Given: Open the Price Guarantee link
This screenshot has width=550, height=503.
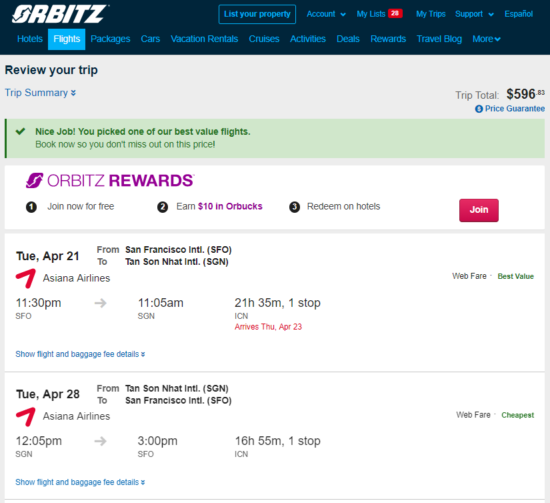Looking at the screenshot, I should pos(515,109).
